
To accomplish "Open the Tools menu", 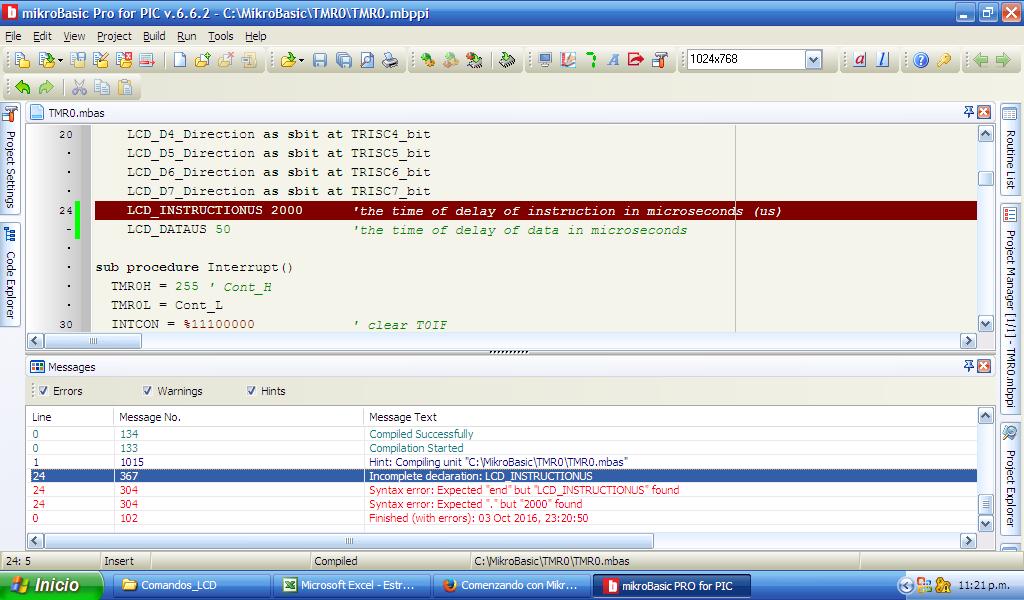I will coord(221,36).
